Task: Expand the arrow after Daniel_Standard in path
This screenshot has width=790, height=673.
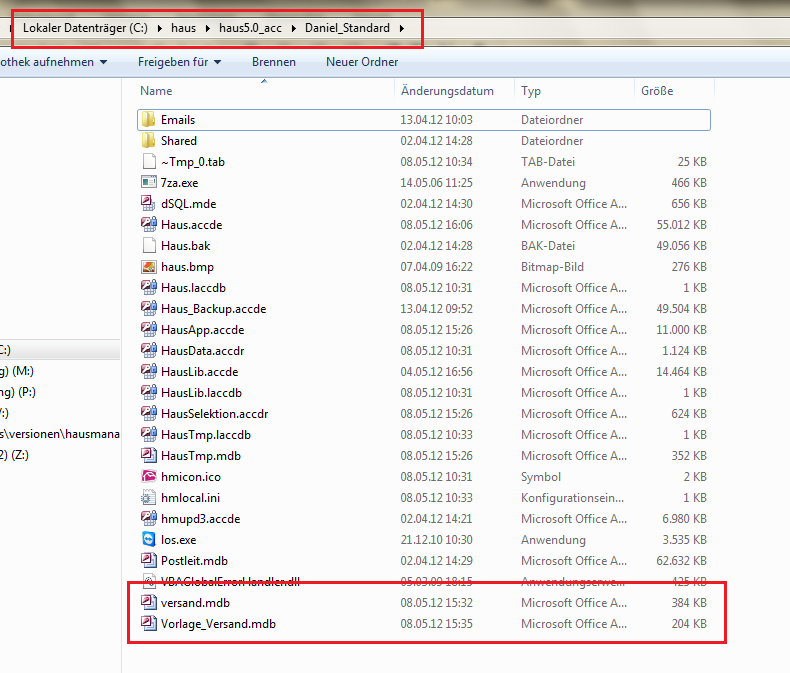Action: coord(402,28)
